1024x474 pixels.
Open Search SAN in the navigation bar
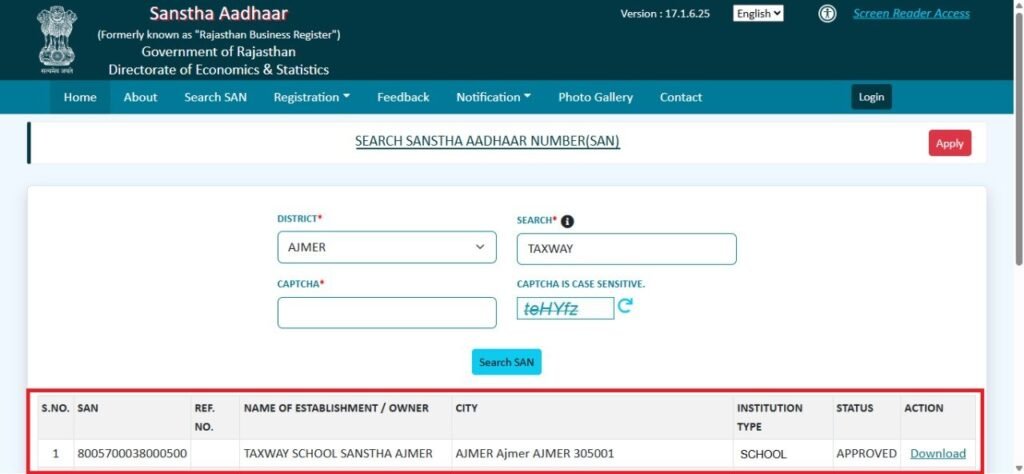(216, 97)
